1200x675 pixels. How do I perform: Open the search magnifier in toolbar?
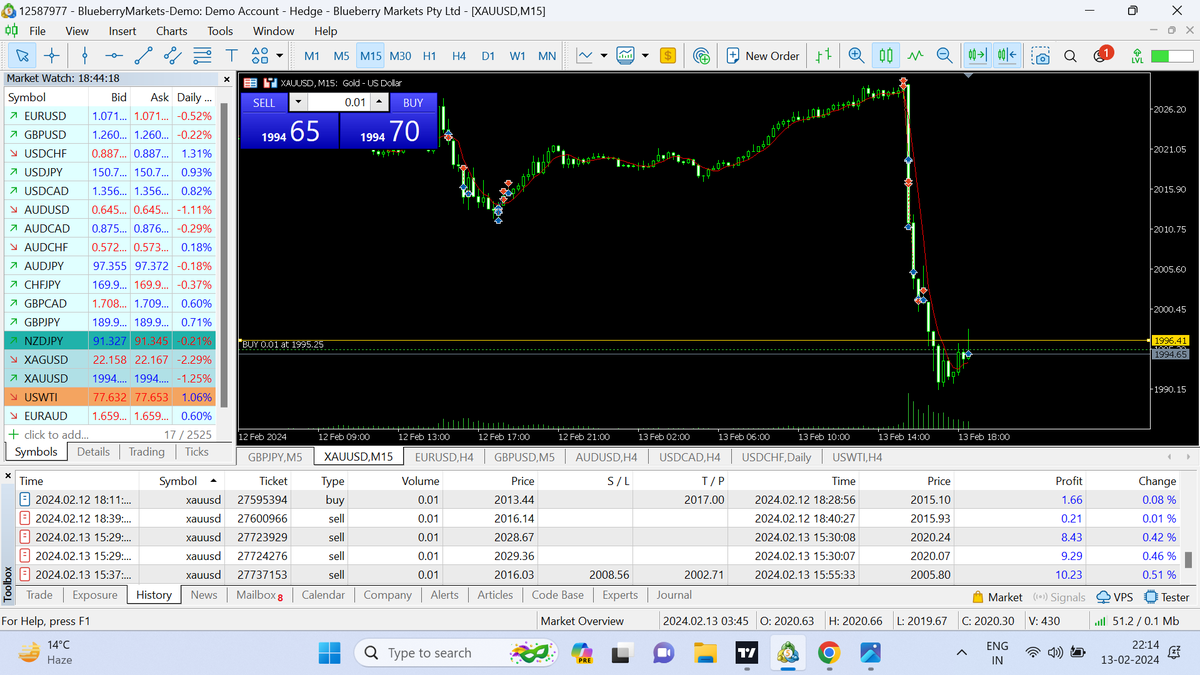pos(1070,56)
